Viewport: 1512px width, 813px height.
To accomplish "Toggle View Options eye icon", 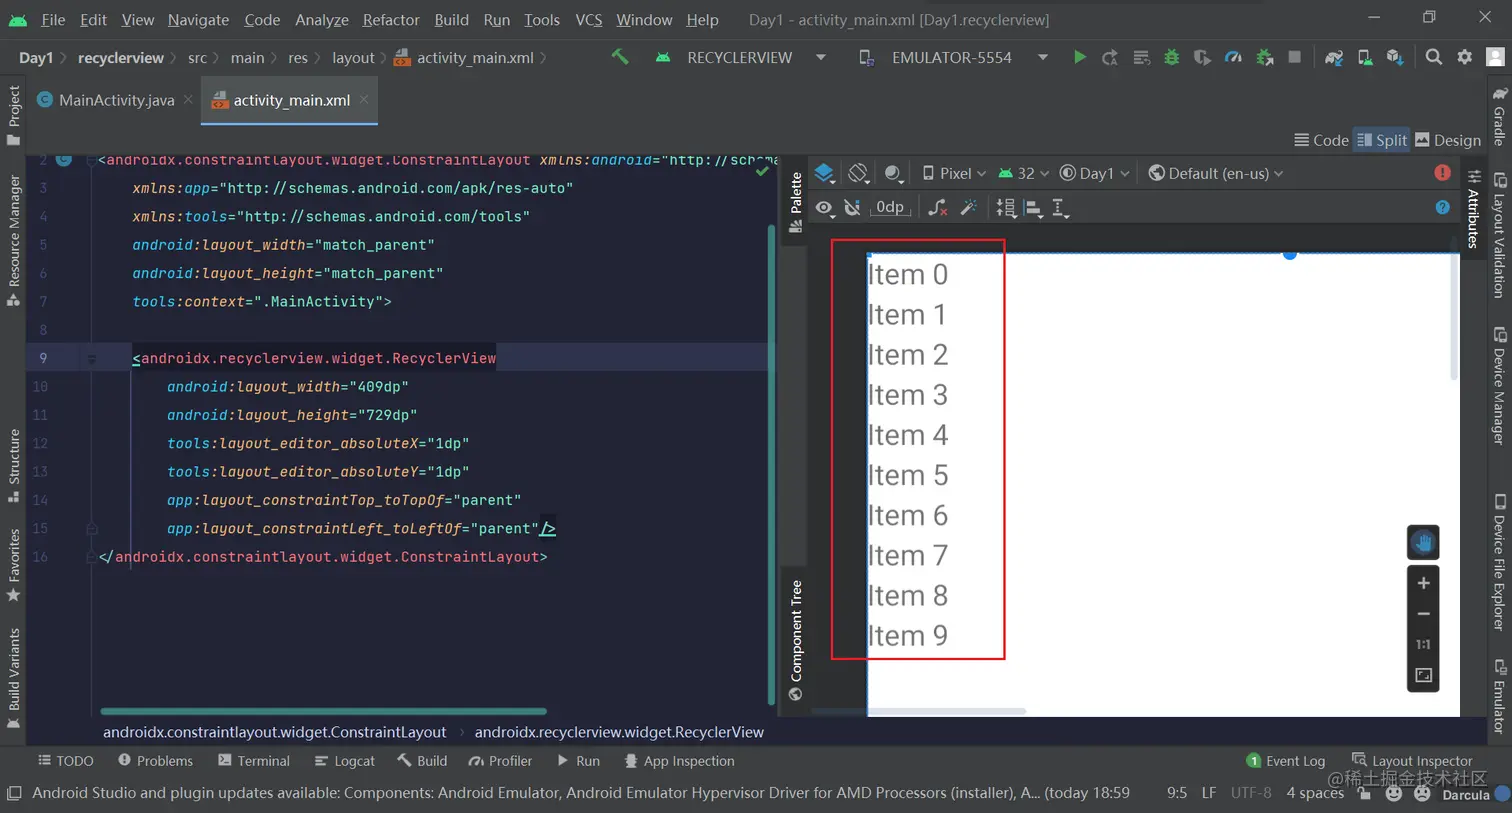I will pyautogui.click(x=824, y=208).
